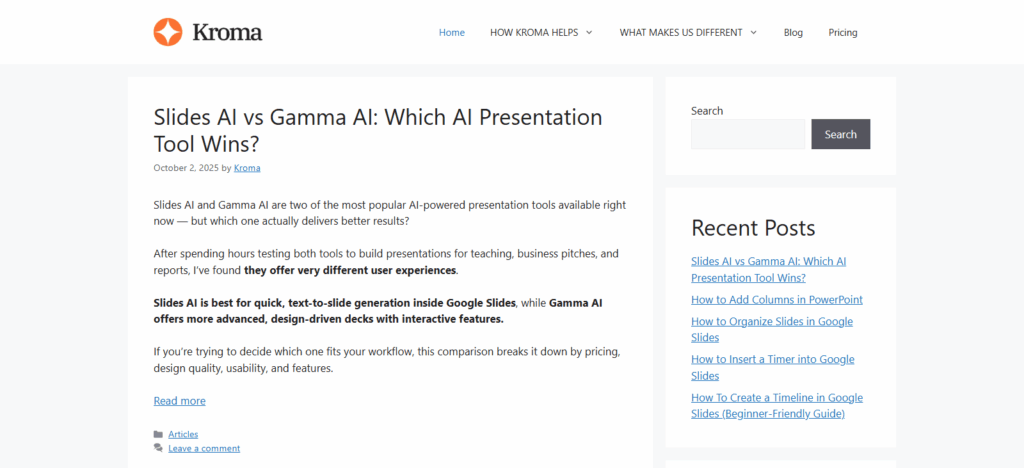1024x468 pixels.
Task: Expand the HOW KROMA HELPS chevron
Action: 589,32
